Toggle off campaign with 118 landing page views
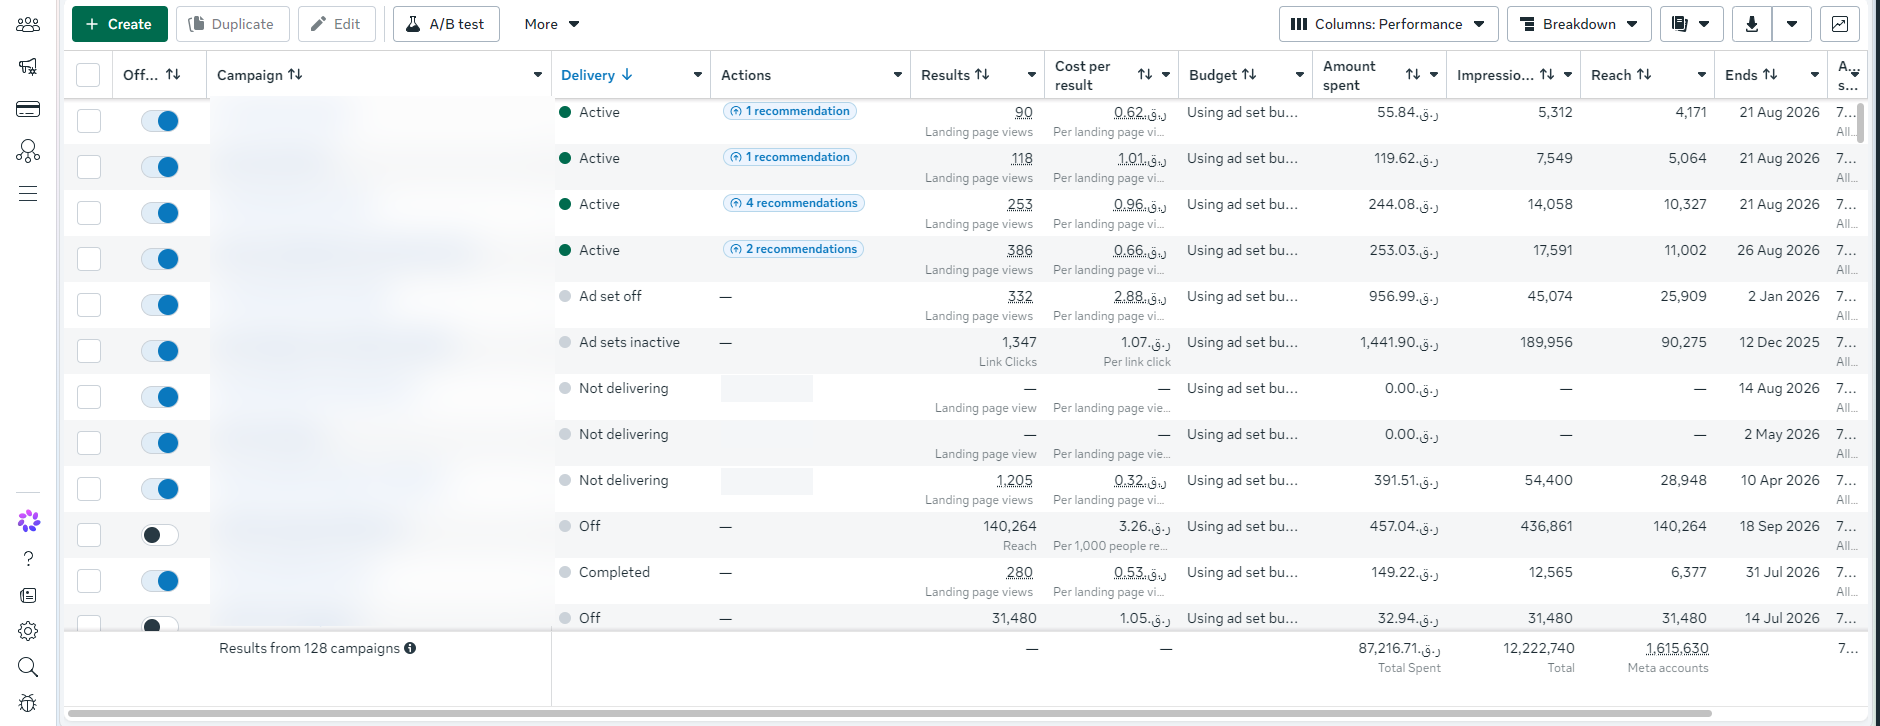The image size is (1880, 726). click(x=160, y=167)
